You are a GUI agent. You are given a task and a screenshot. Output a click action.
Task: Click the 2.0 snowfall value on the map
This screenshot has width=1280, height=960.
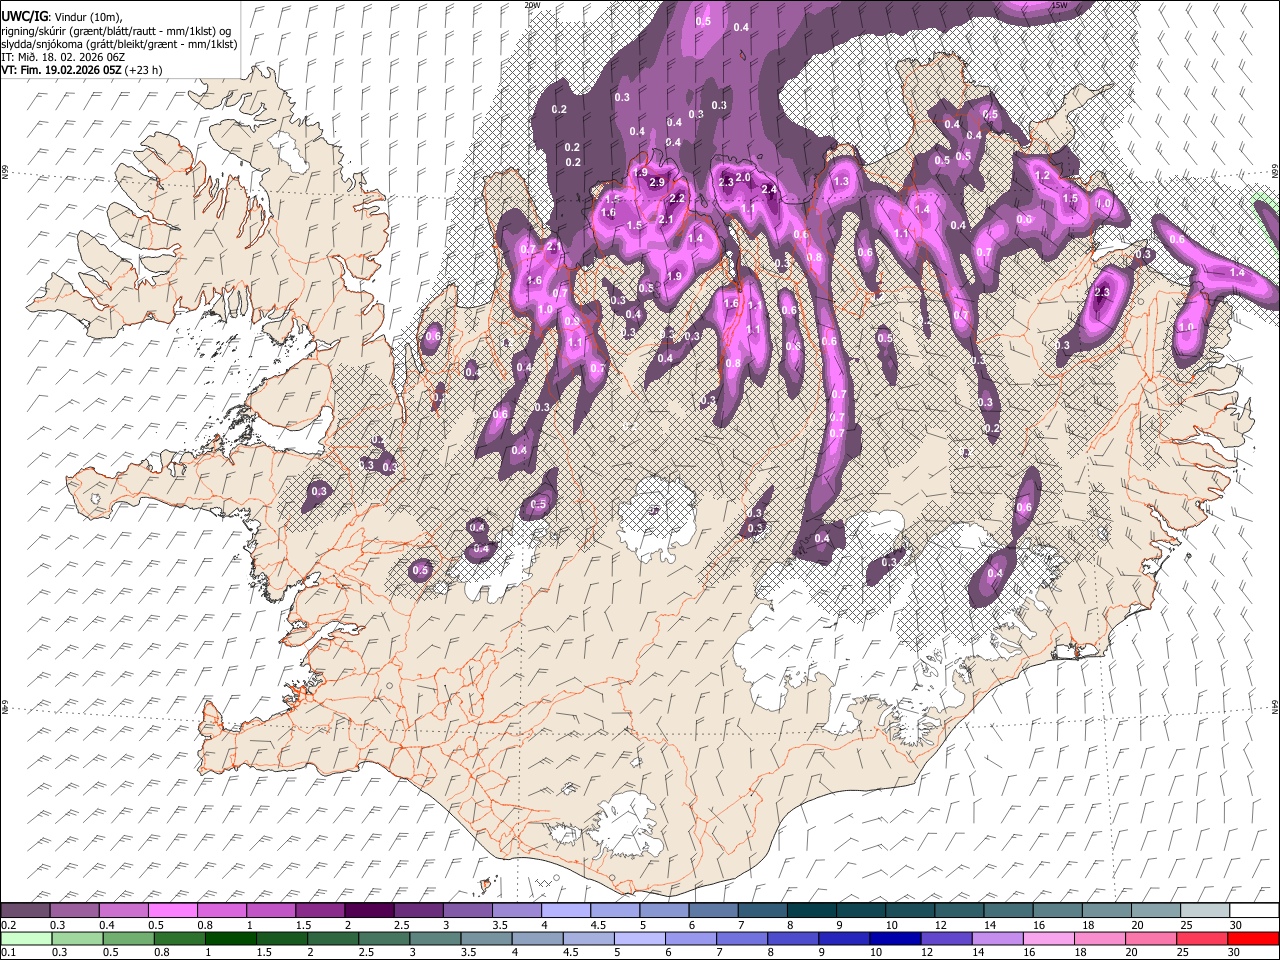tap(743, 177)
